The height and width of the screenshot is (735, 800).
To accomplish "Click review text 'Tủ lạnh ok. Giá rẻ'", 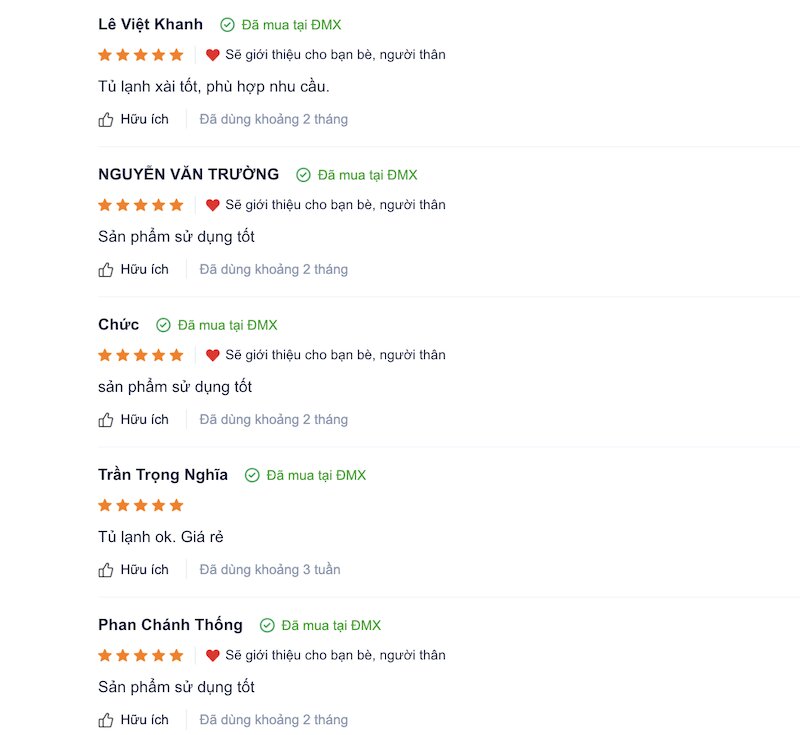I will click(x=161, y=537).
